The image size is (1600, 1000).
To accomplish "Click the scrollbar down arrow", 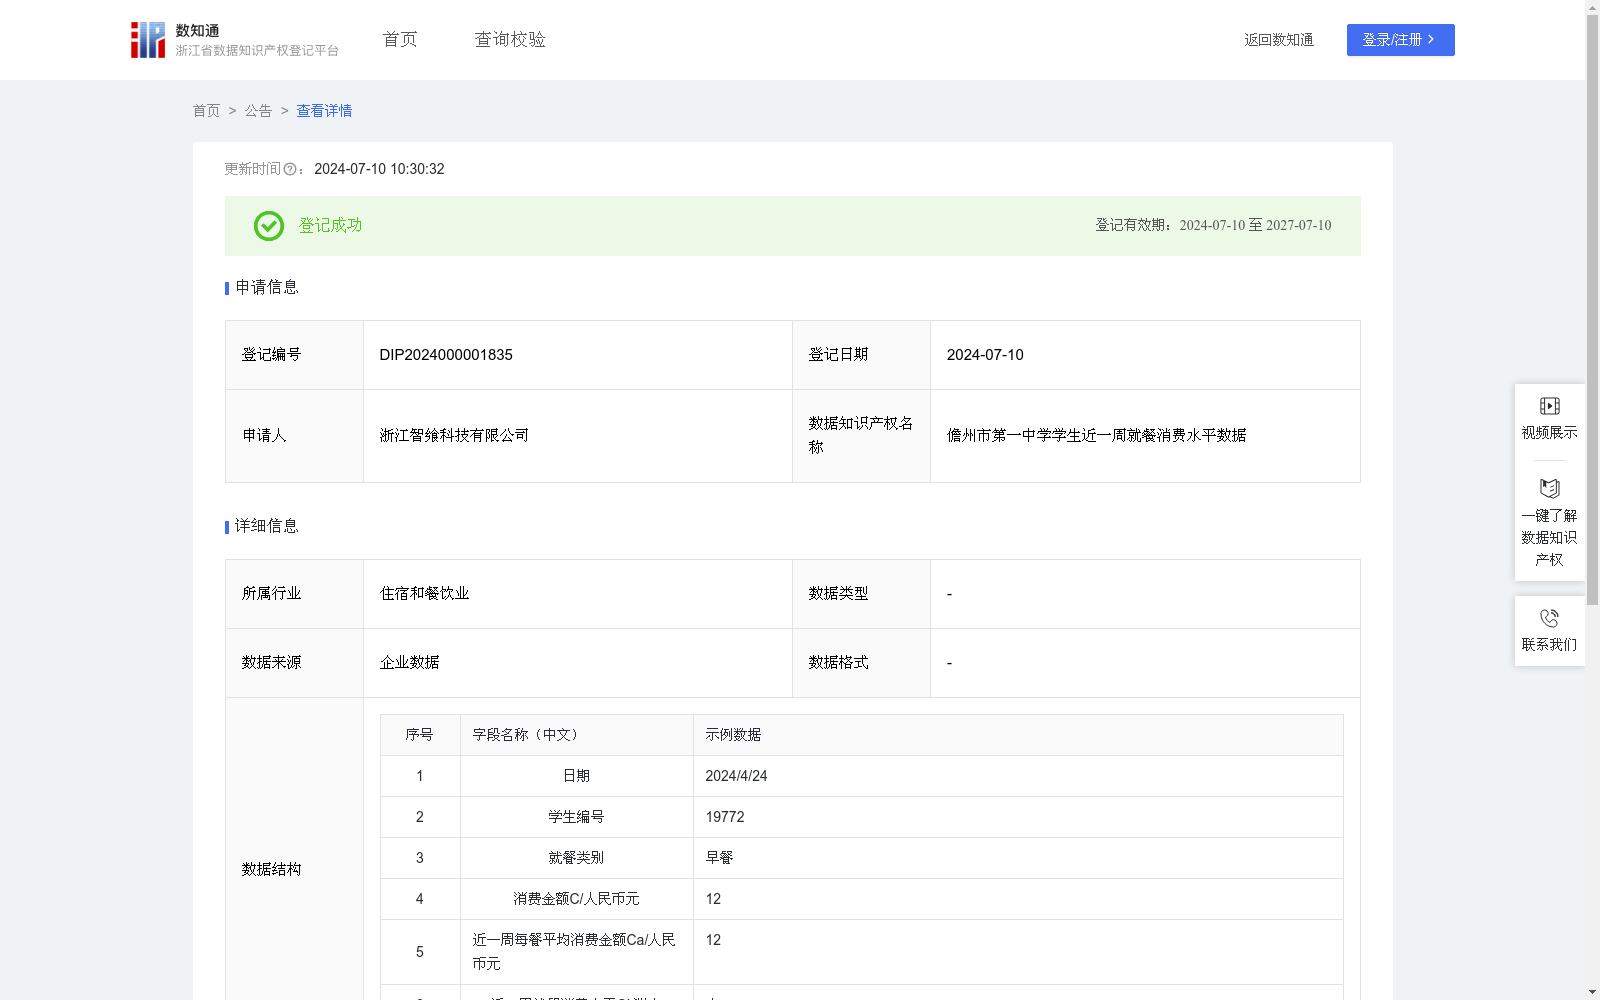I will (x=1593, y=992).
